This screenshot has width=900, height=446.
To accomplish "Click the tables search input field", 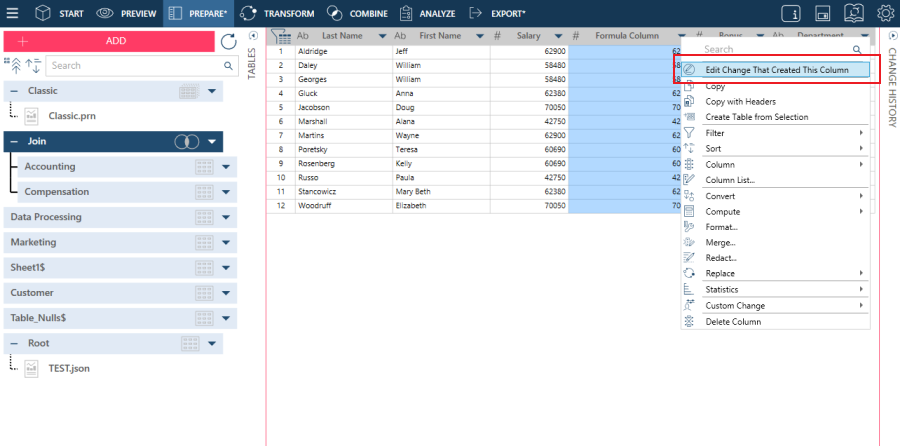I will coord(140,66).
